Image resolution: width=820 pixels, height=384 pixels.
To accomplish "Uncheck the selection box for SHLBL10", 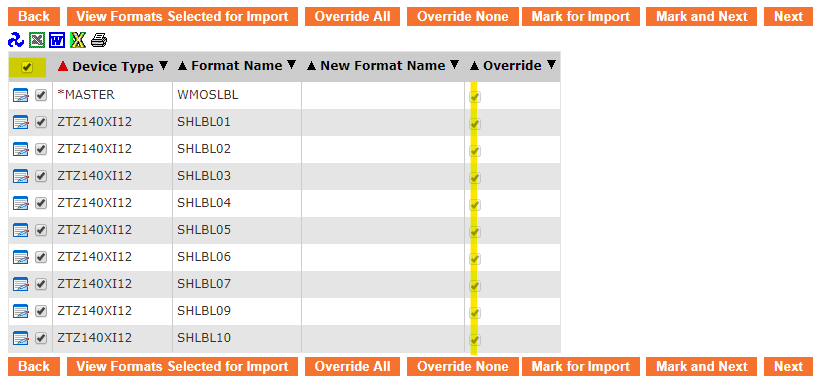I will (41, 338).
